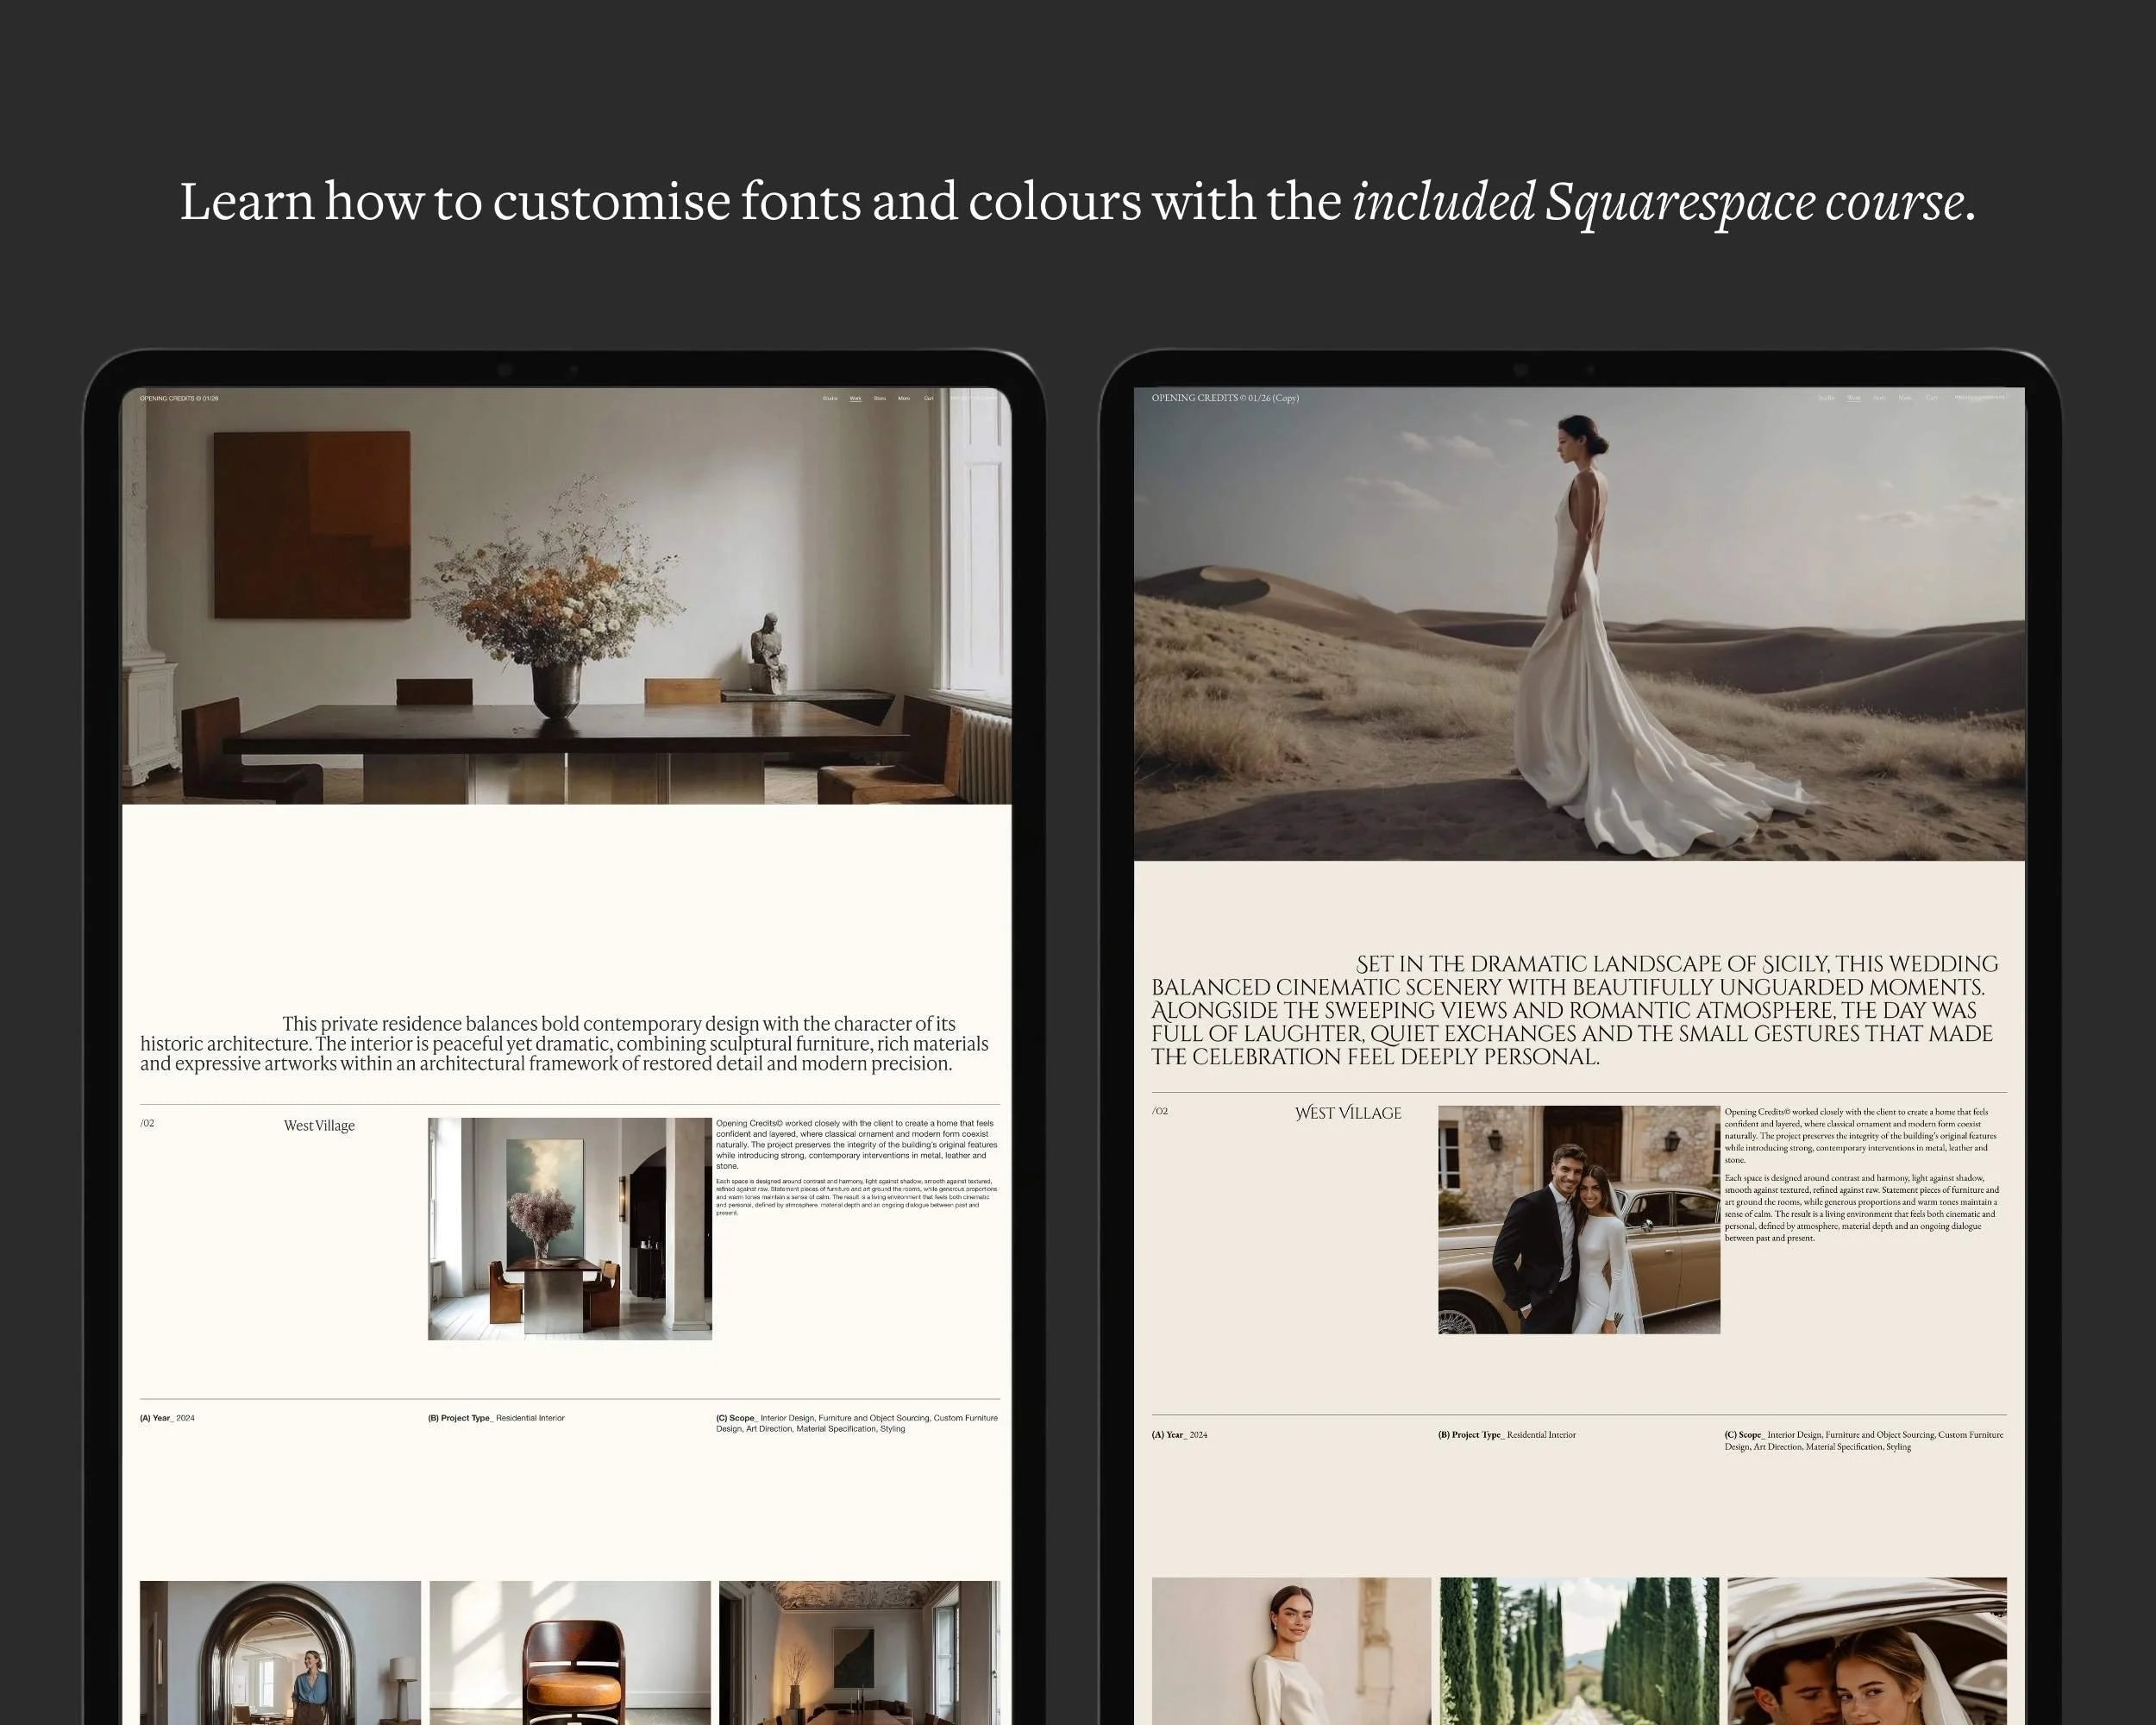Select West Village interior photo with painting
Viewport: 2156px width, 1725px height.
[570, 1228]
